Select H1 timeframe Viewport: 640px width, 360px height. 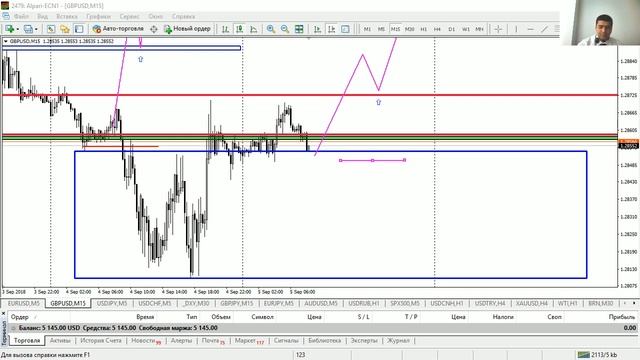coord(424,29)
